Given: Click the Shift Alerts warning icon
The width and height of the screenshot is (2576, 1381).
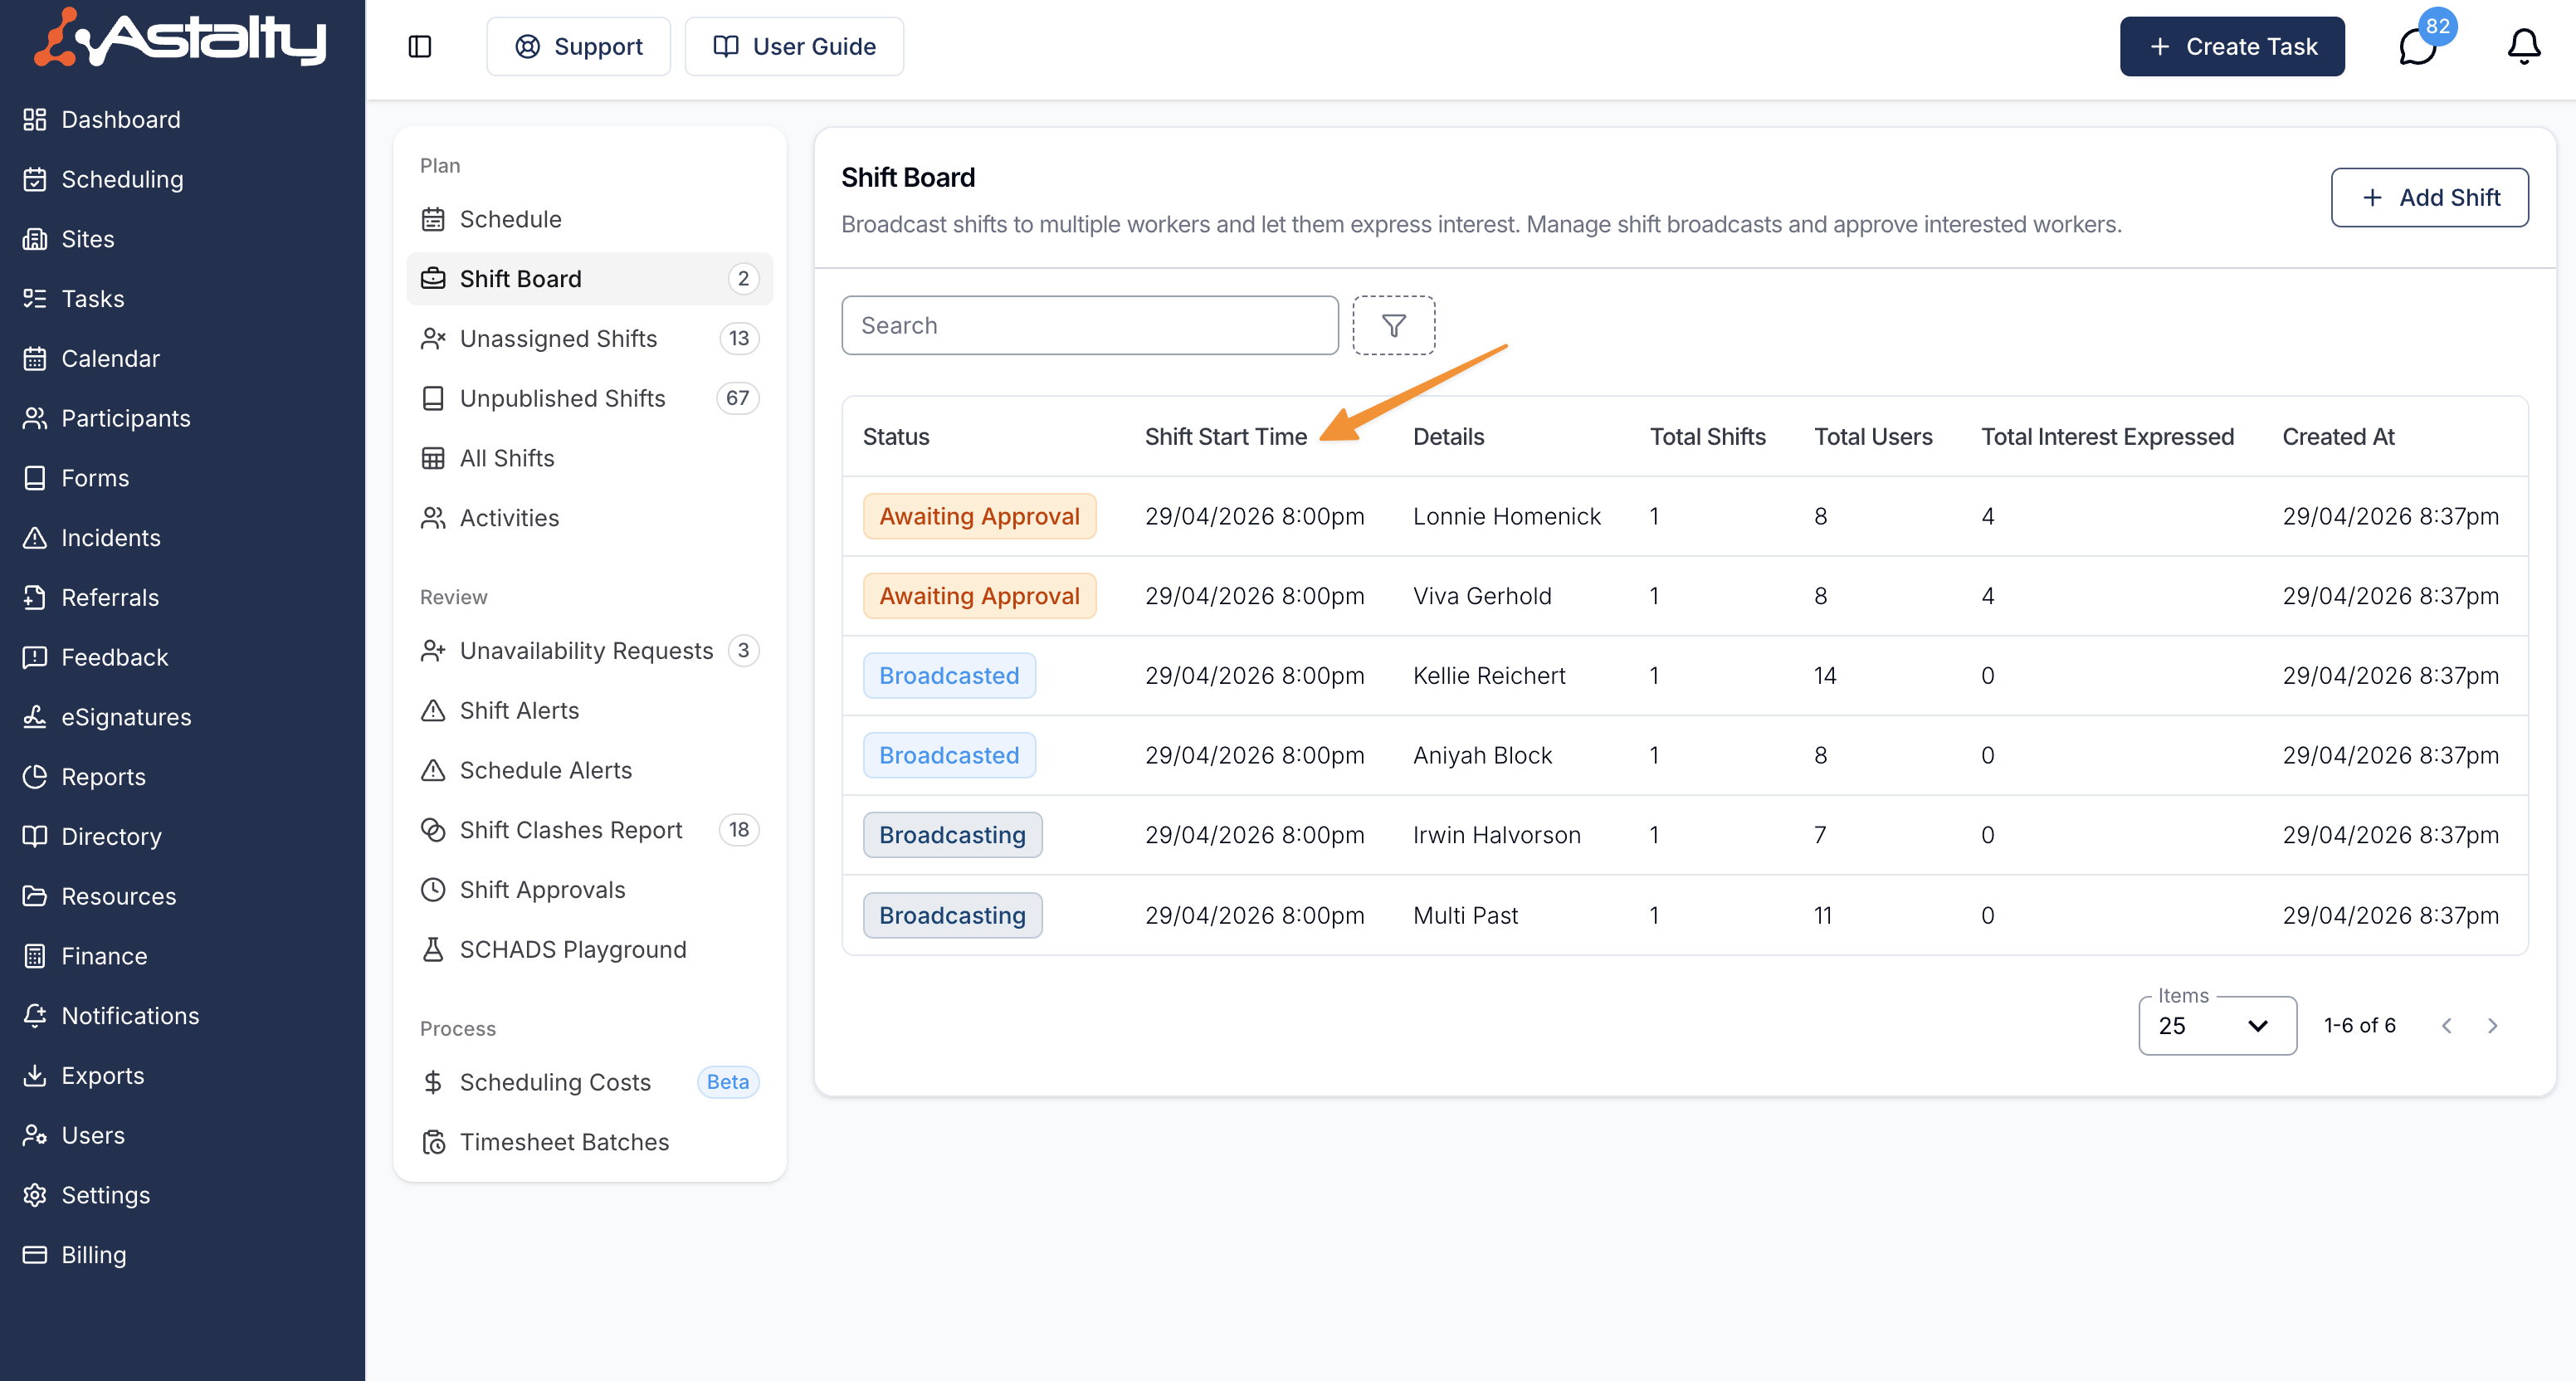Looking at the screenshot, I should click(433, 710).
